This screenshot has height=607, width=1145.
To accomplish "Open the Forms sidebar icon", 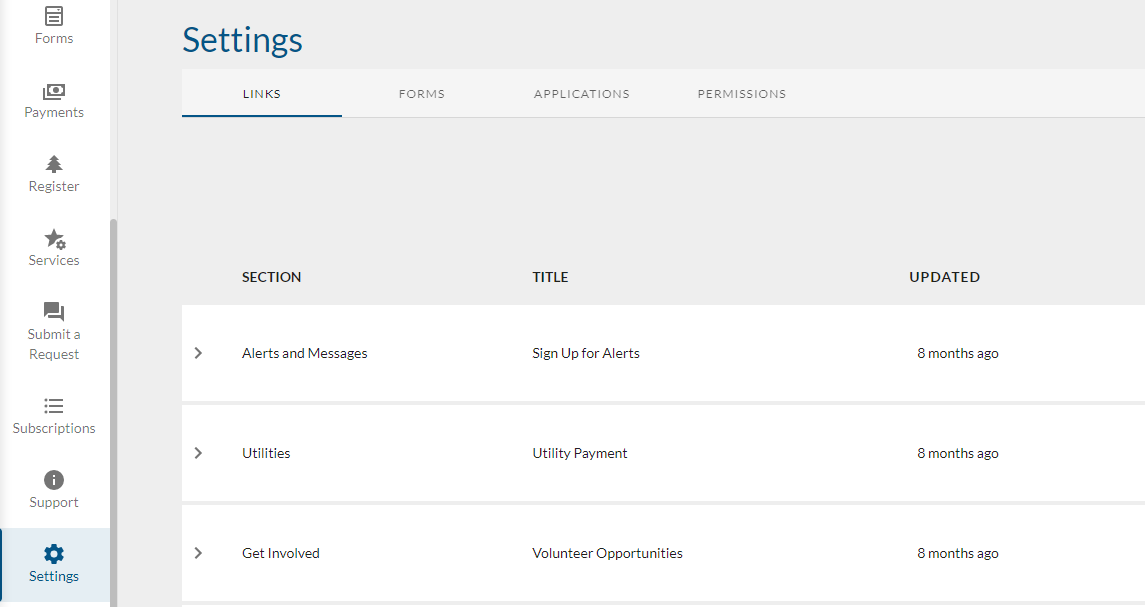I will (54, 15).
